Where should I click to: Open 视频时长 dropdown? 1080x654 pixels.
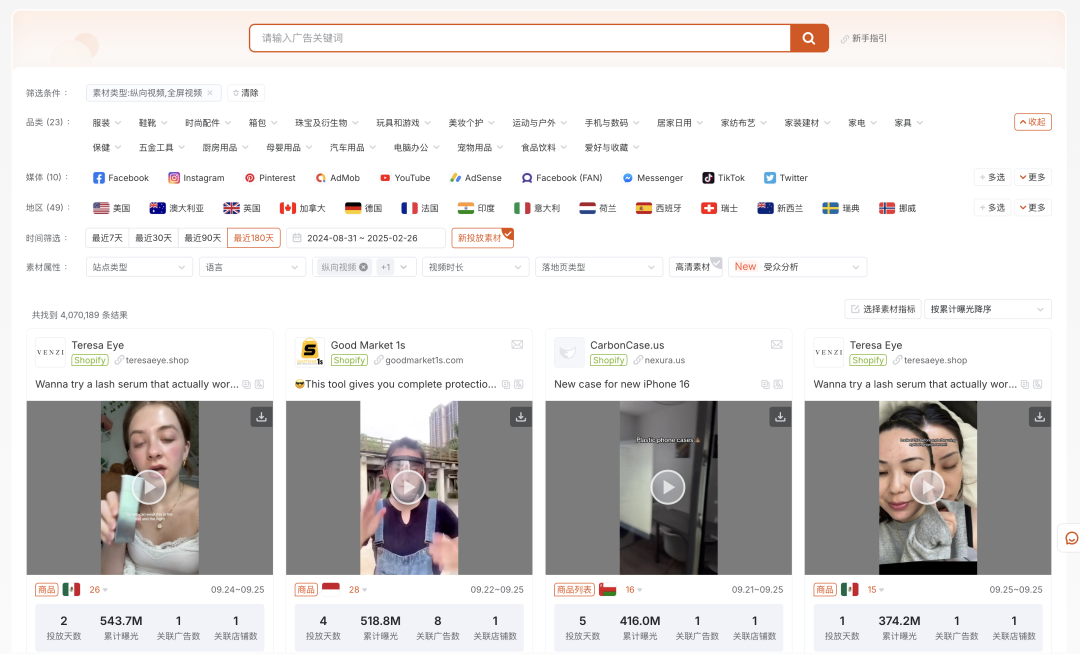pyautogui.click(x=475, y=267)
